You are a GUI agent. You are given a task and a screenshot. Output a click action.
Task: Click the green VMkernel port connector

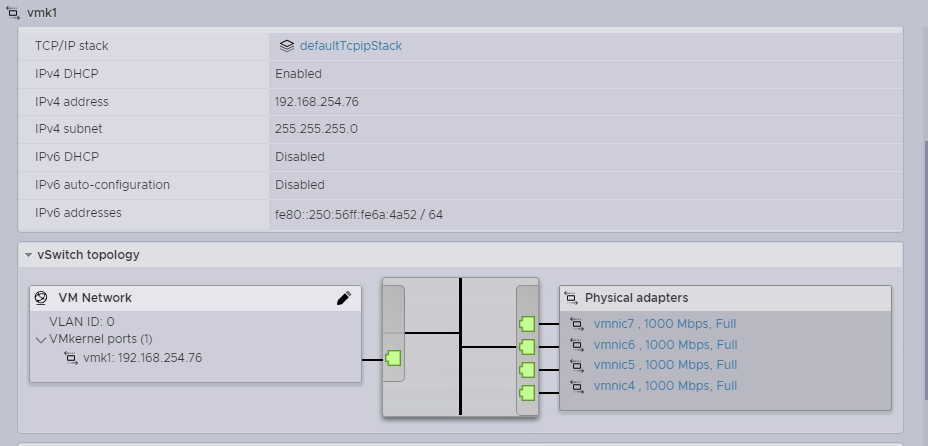click(393, 358)
